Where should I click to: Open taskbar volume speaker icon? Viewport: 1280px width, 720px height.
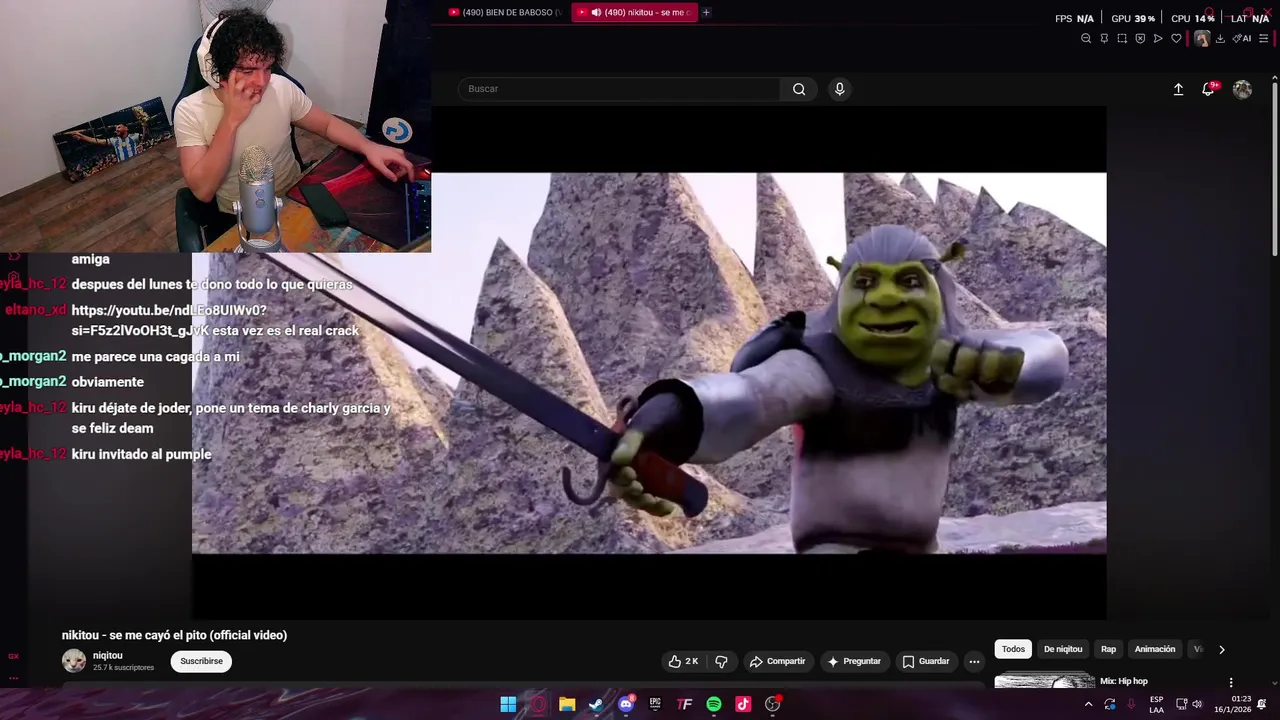1197,704
